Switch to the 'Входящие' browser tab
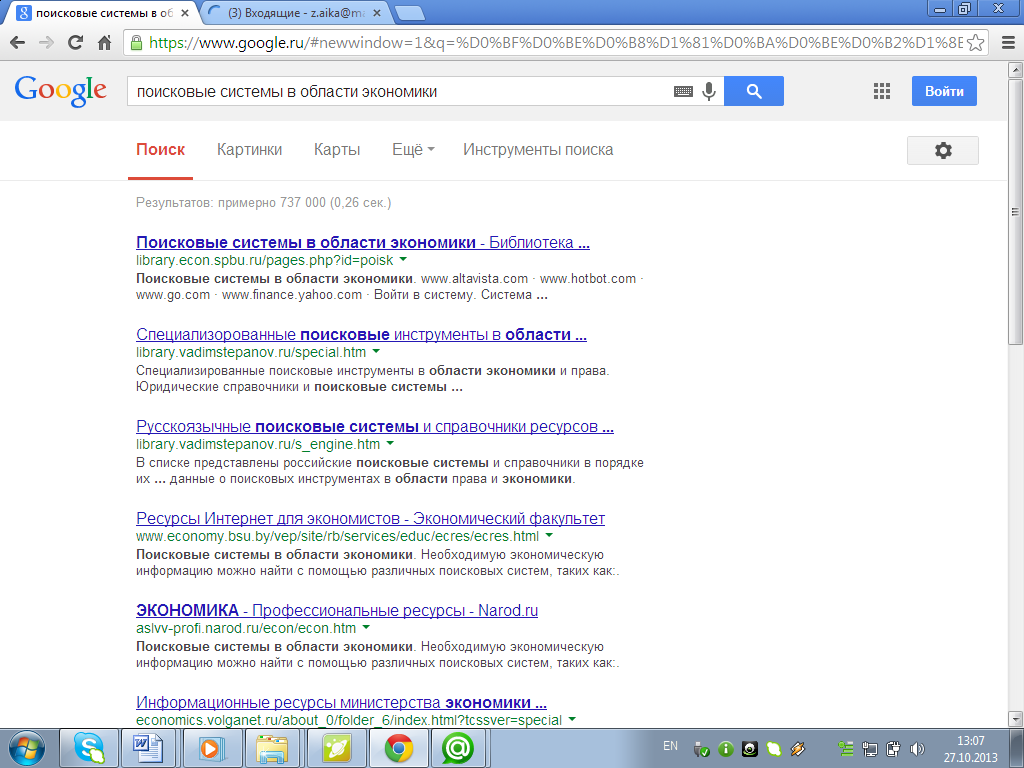The height and width of the screenshot is (768, 1024). pyautogui.click(x=295, y=12)
